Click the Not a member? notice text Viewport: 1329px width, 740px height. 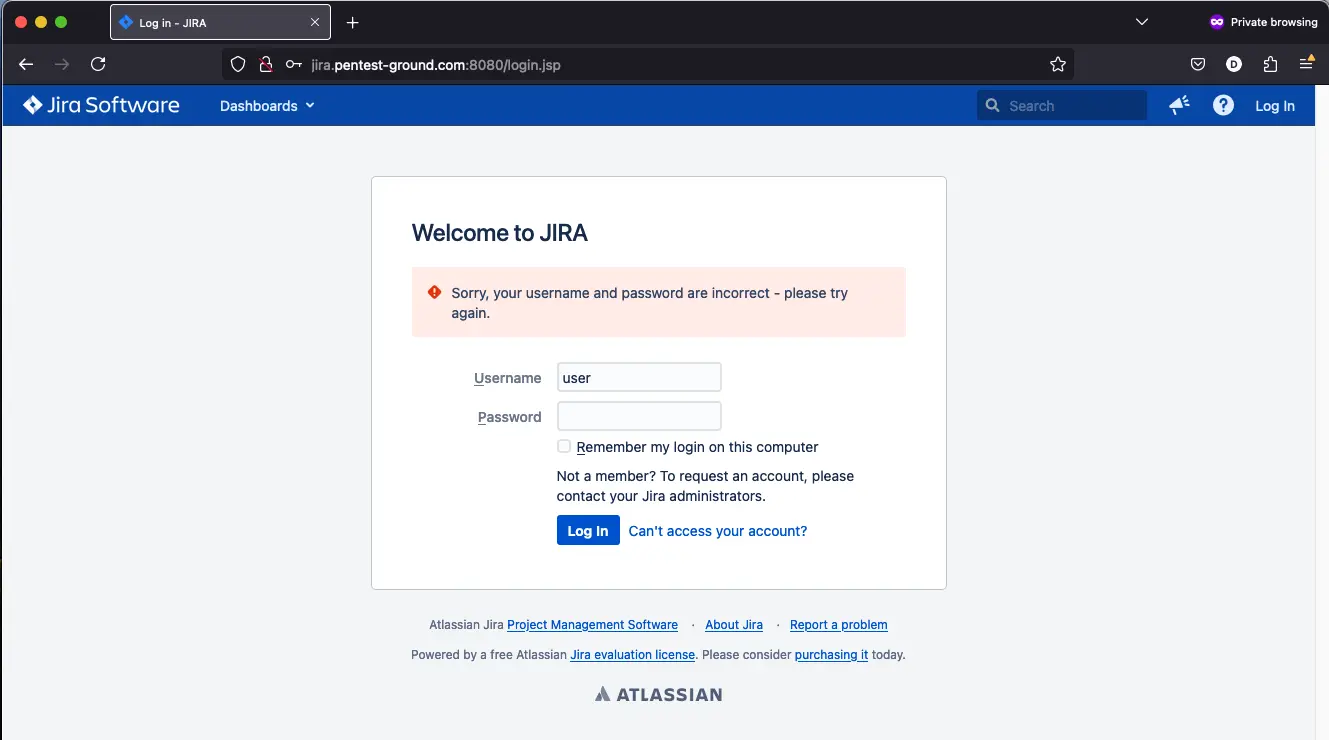(x=705, y=486)
